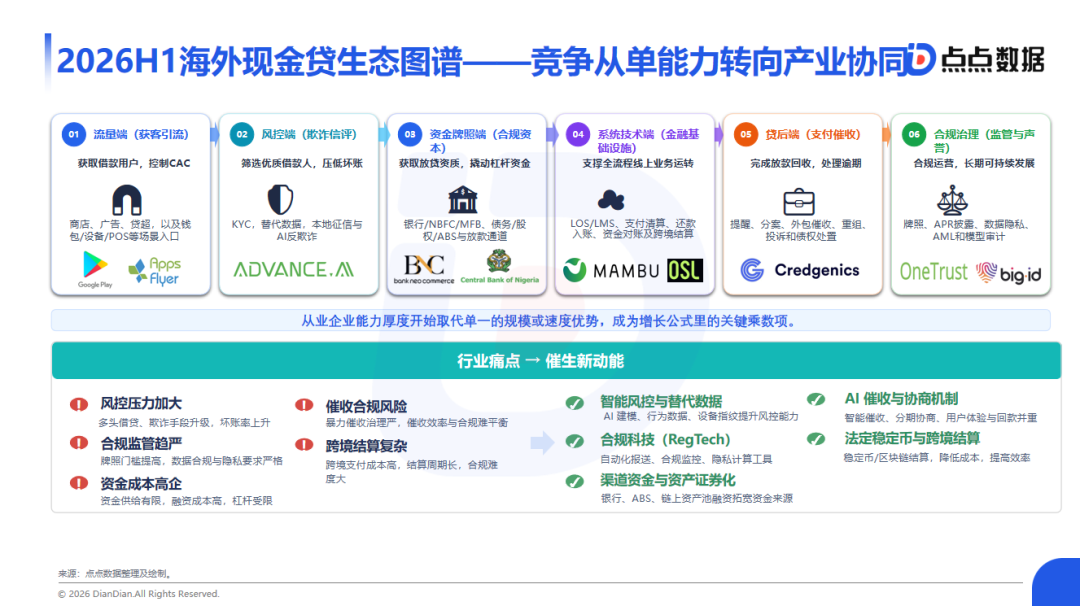Click the BNC bank neo commerce logo
This screenshot has height=606, width=1080.
point(424,269)
